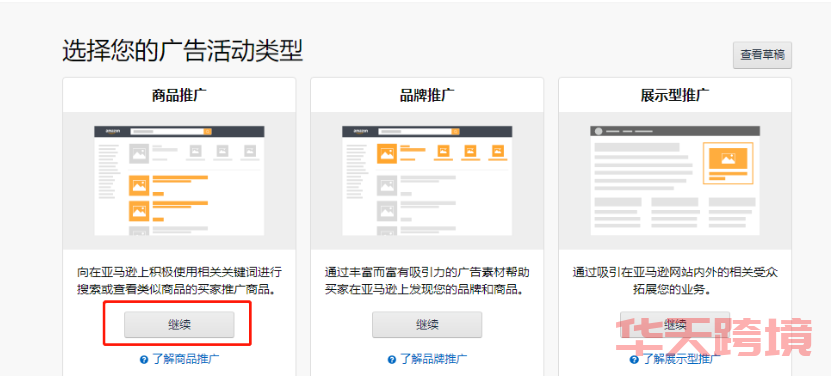Open 了解展示型推广 help link

682,359
